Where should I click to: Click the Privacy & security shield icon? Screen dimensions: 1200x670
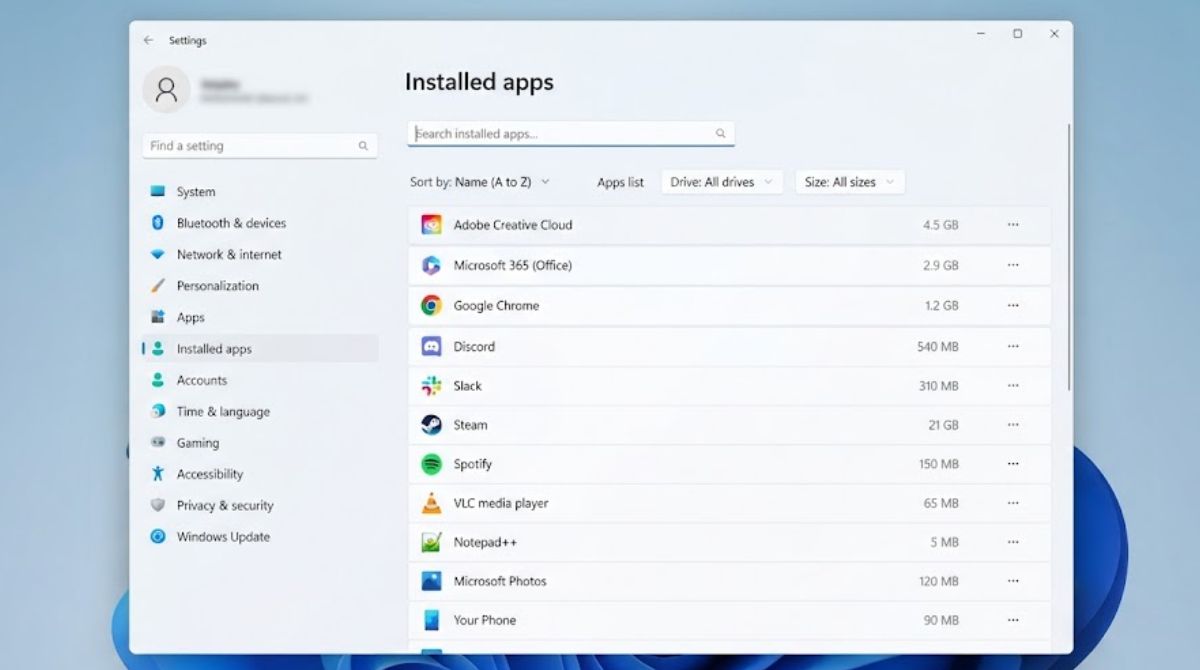coord(157,505)
